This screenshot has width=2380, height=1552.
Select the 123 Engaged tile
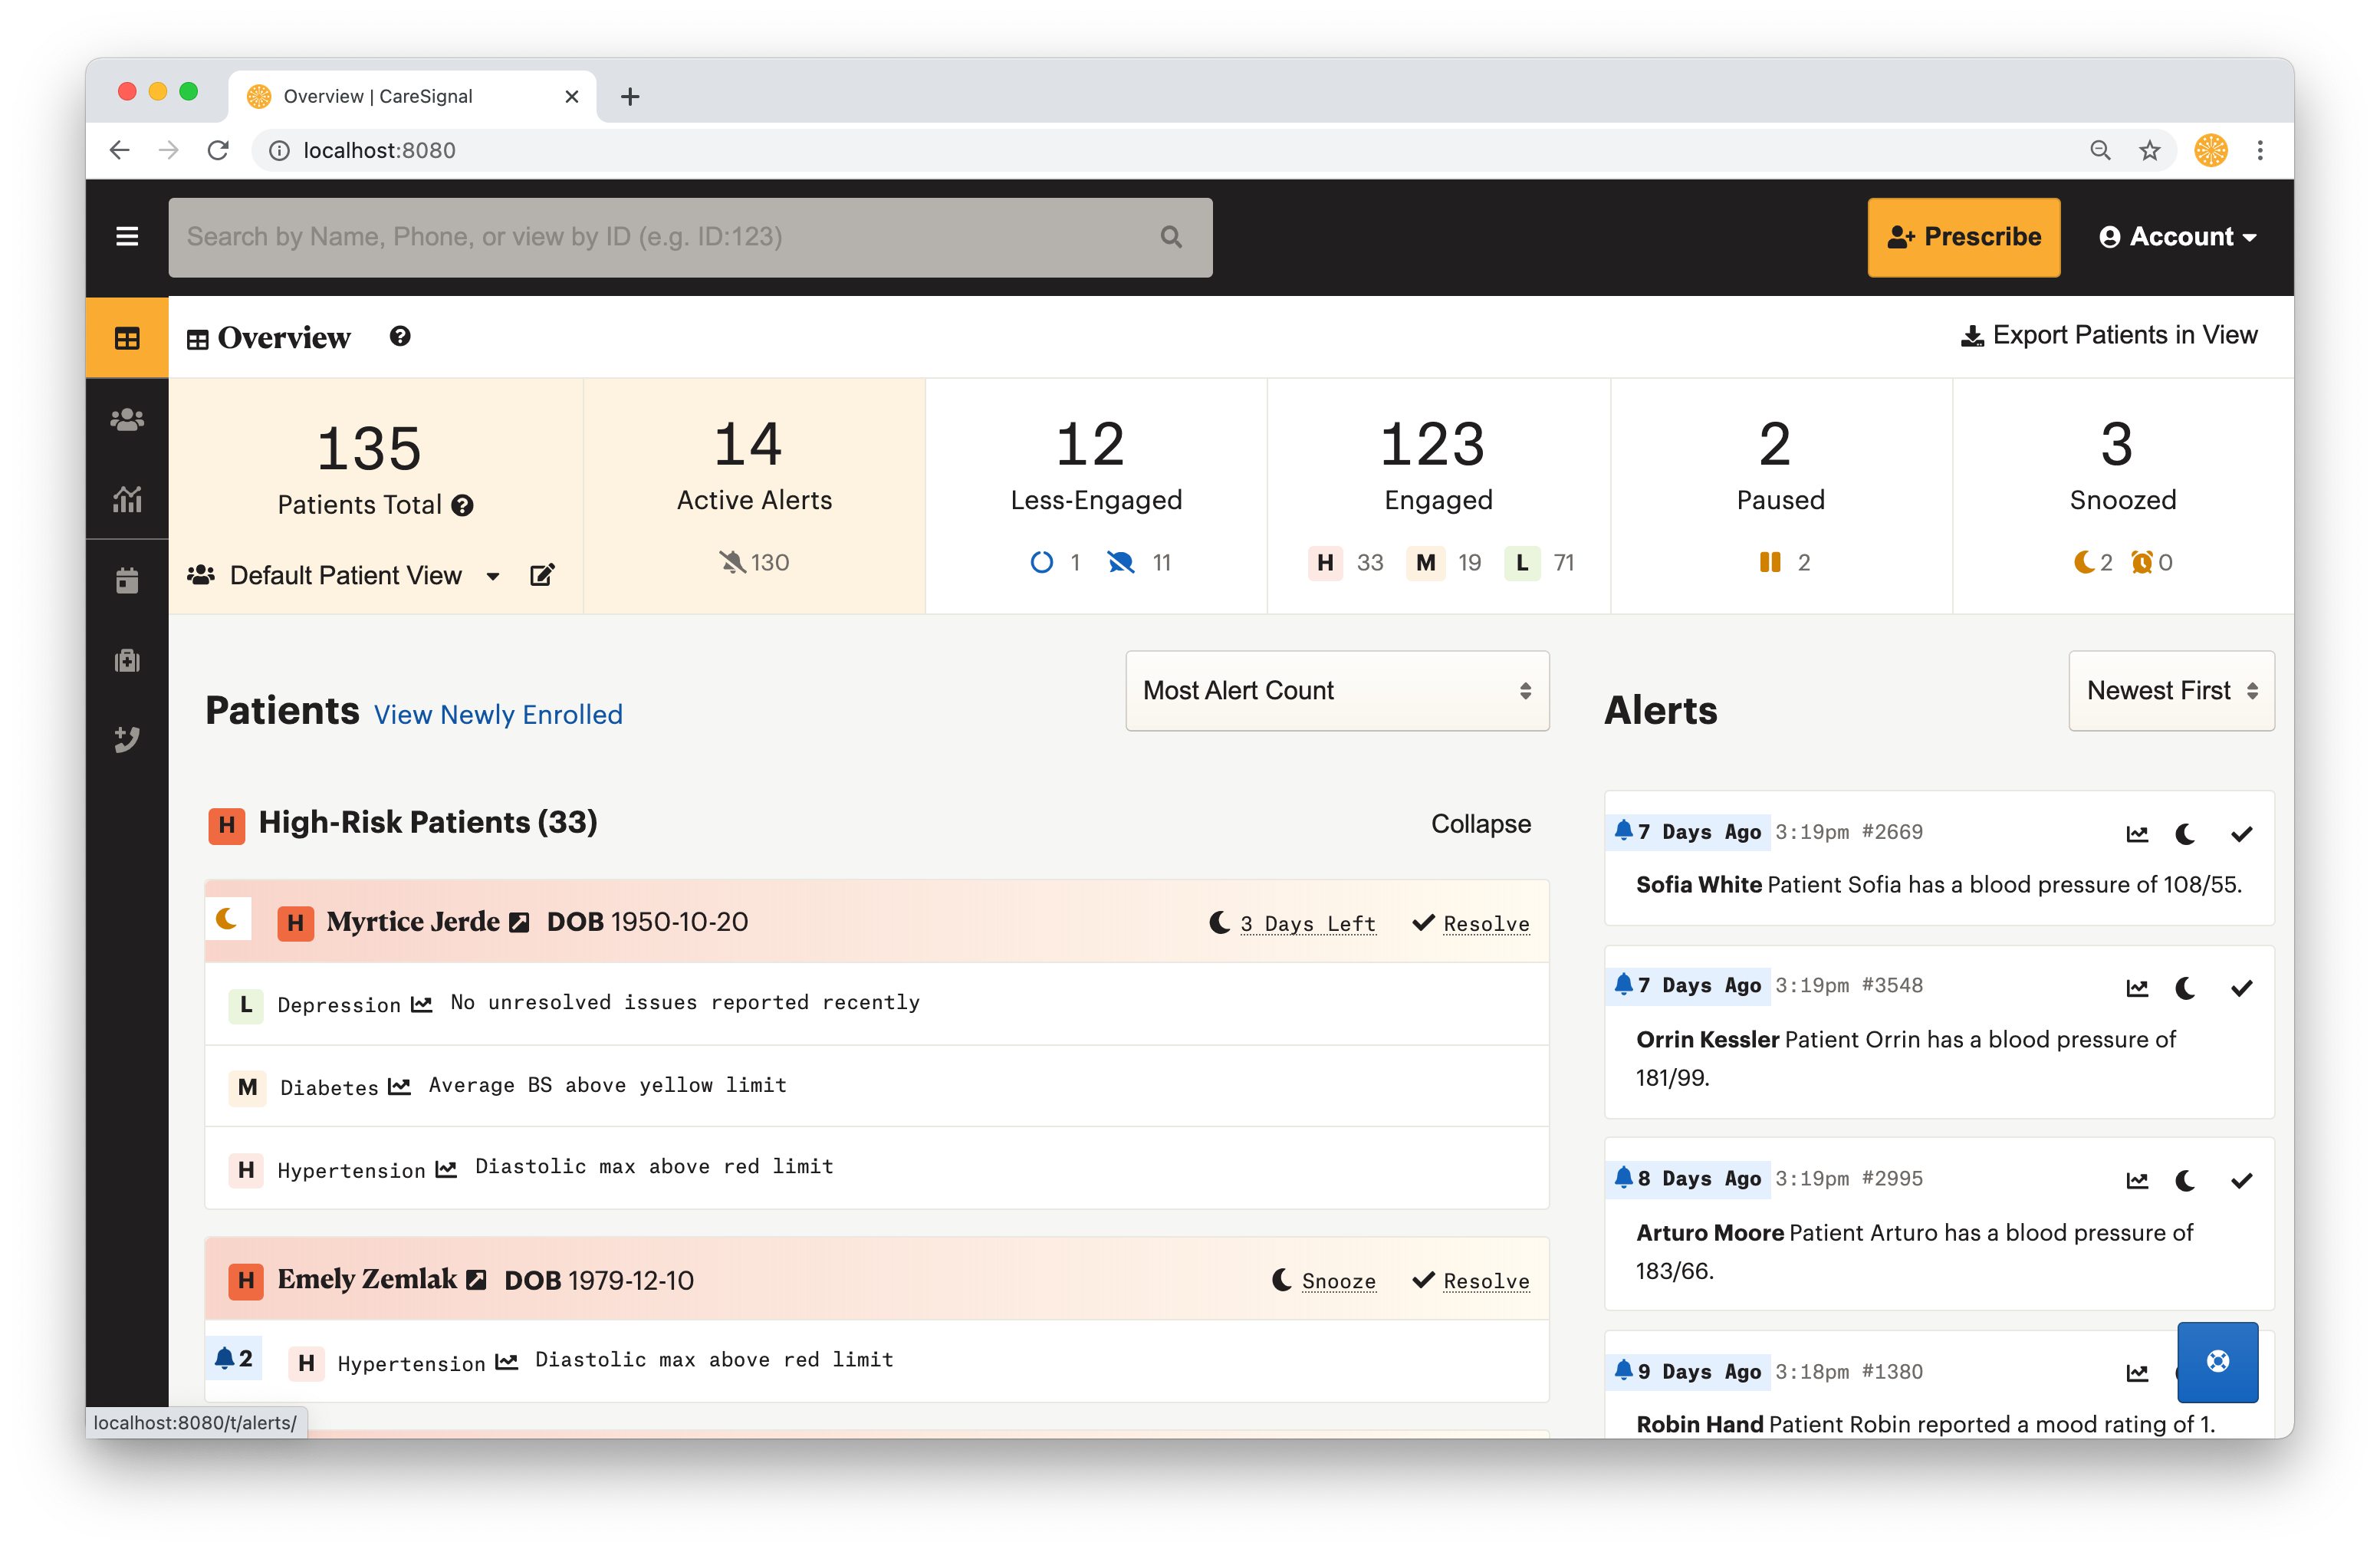click(x=1438, y=496)
